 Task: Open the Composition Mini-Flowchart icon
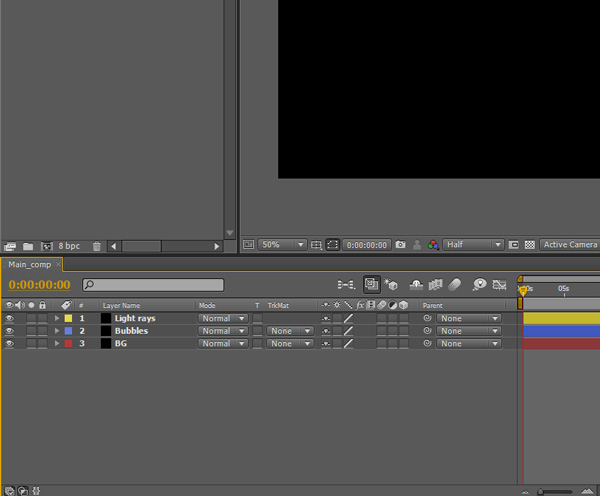(x=346, y=285)
